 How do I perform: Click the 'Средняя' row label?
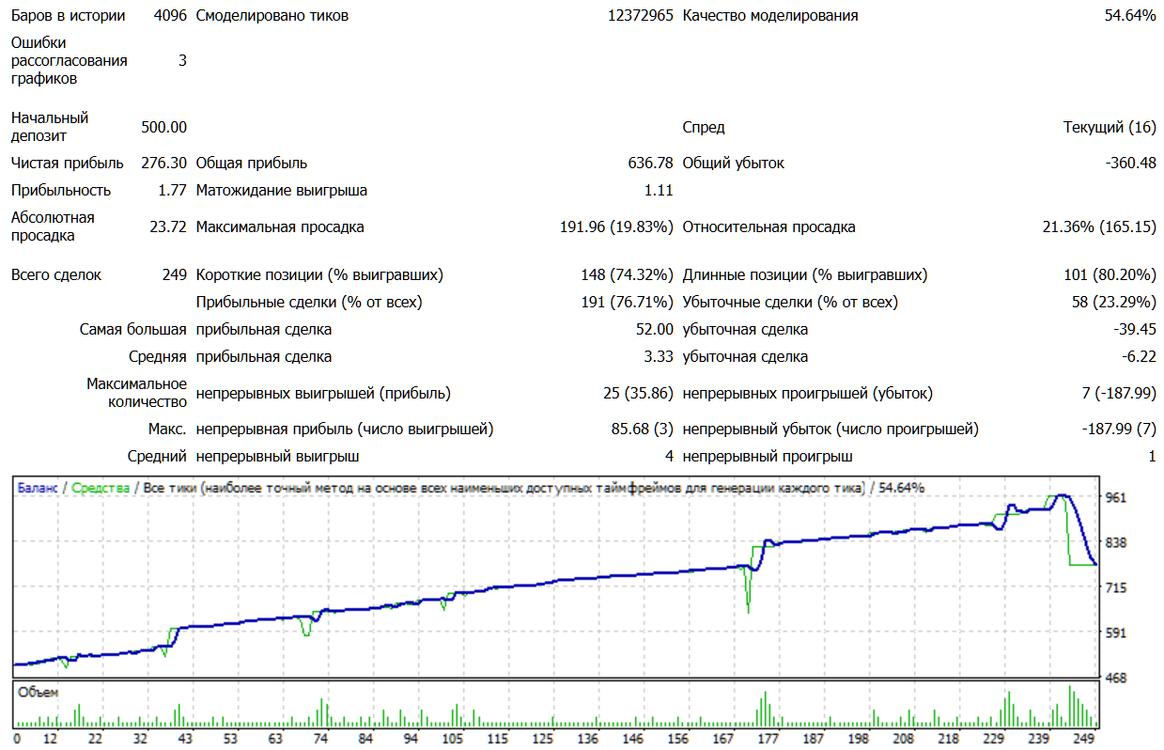157,357
